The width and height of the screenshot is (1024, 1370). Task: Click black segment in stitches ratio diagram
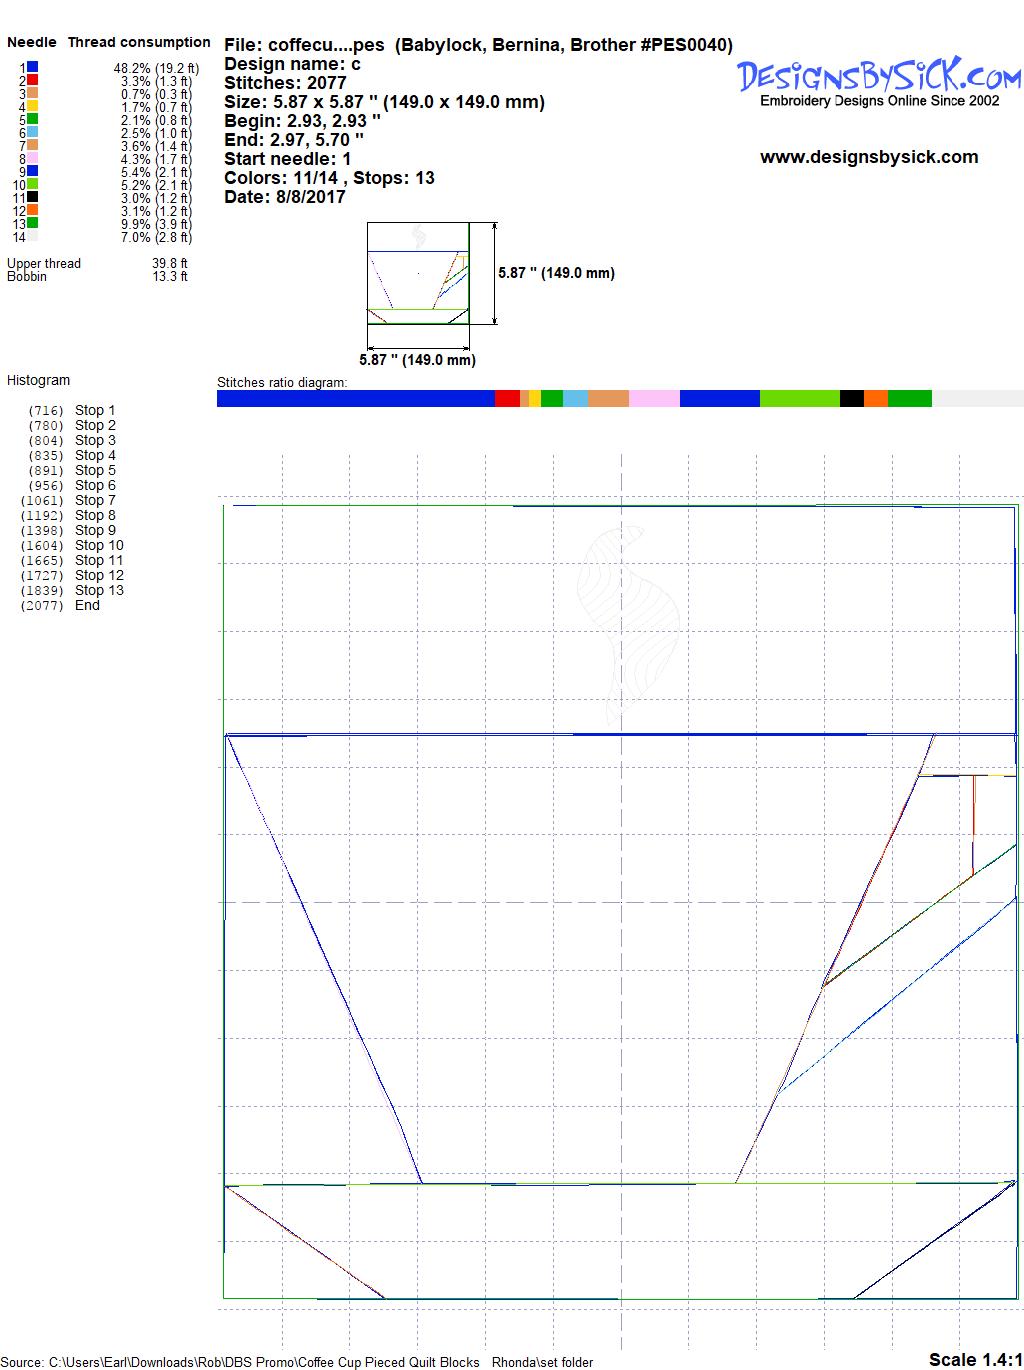pyautogui.click(x=851, y=399)
